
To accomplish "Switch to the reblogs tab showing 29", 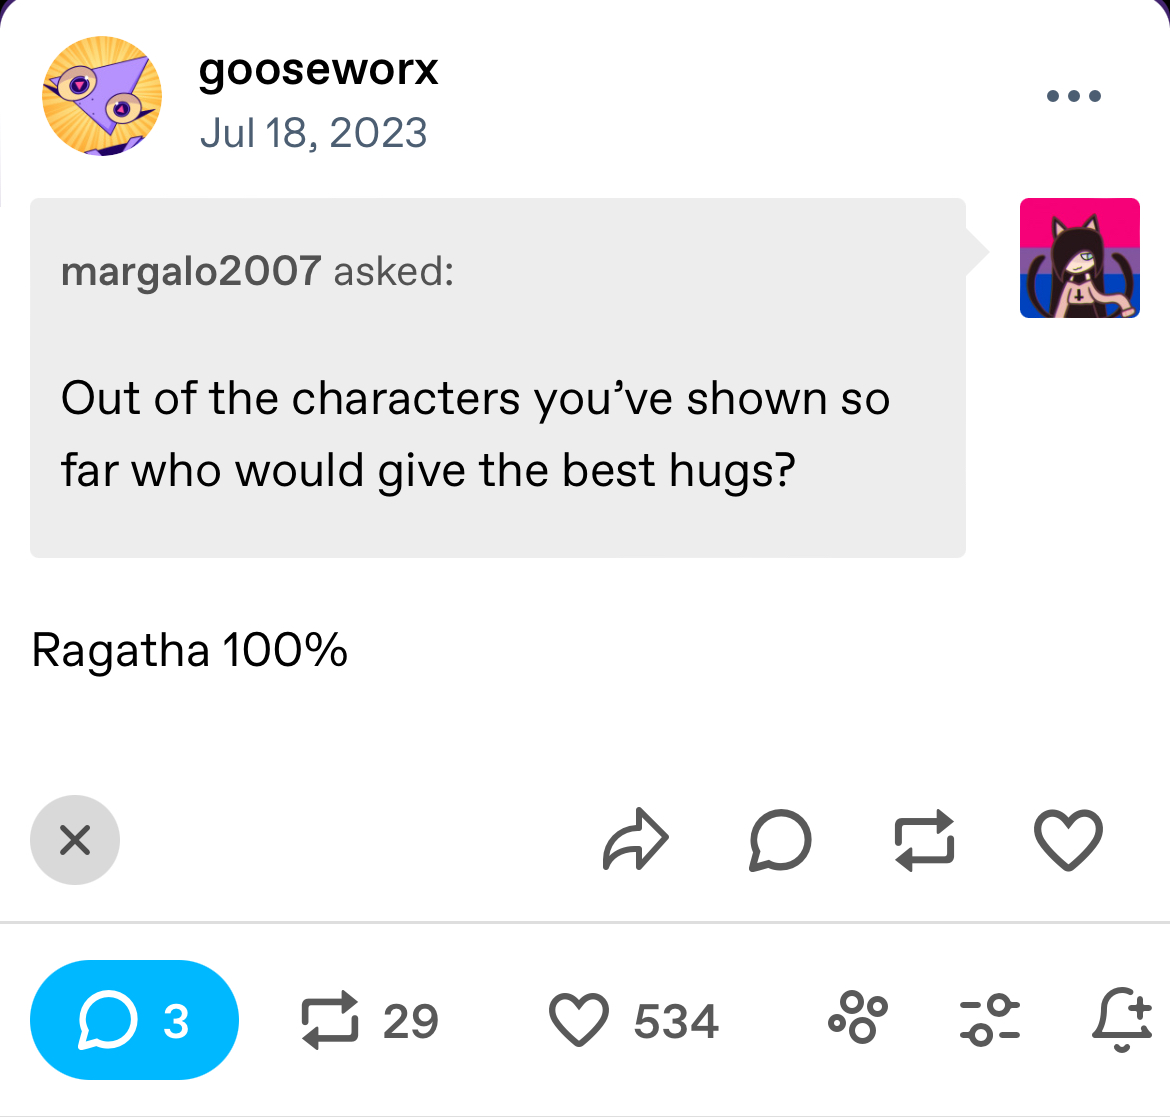I will tap(369, 1020).
